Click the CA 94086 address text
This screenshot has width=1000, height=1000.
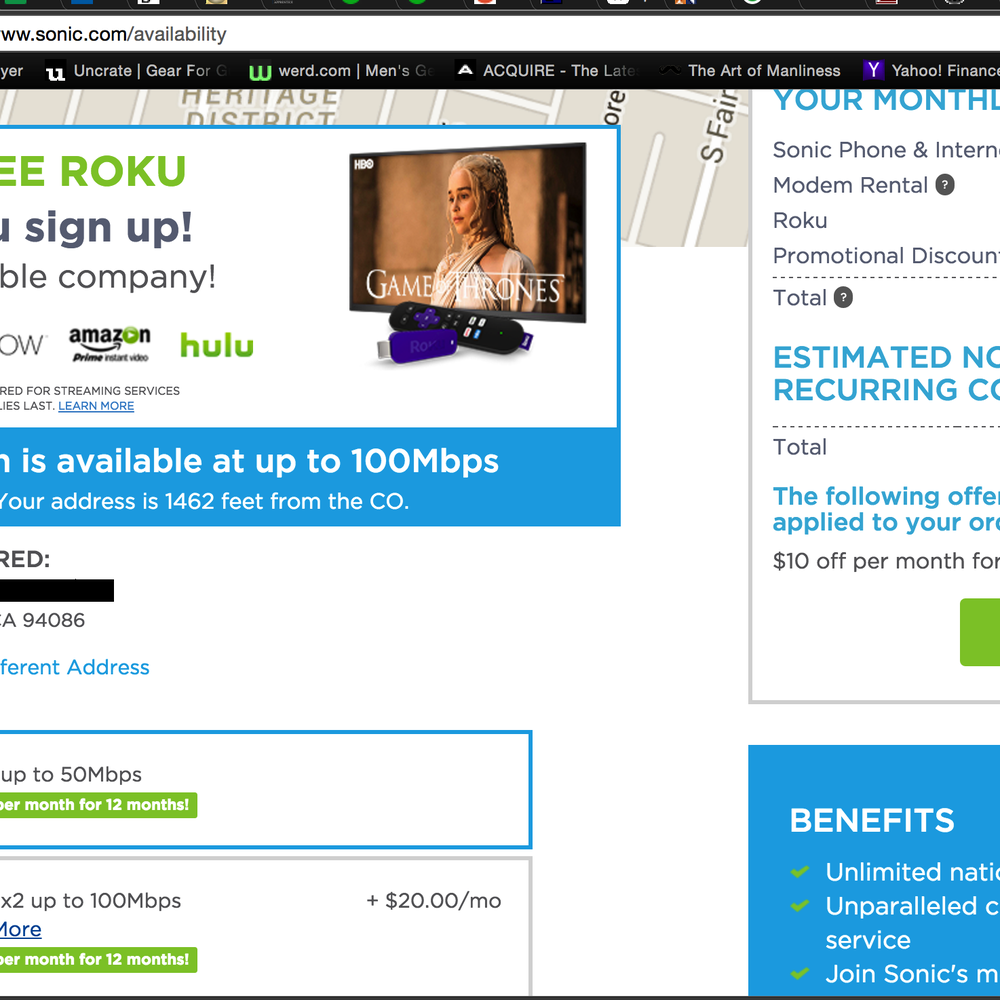pyautogui.click(x=42, y=620)
